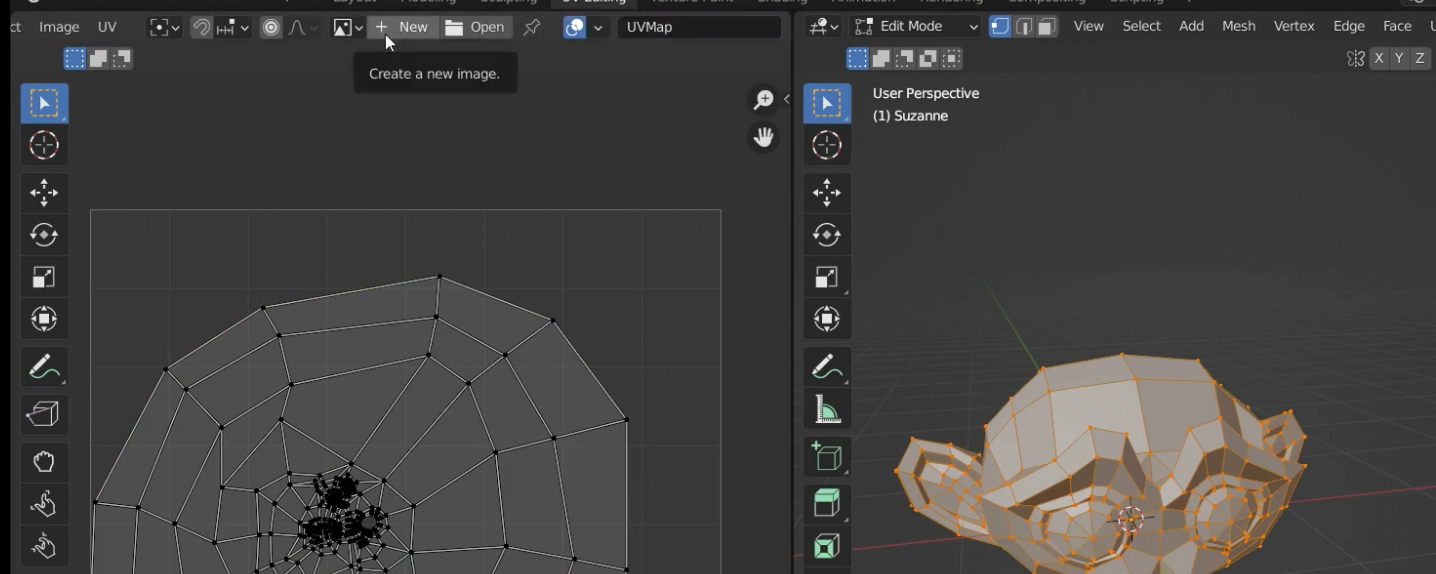Click the pan view hand icon
Viewport: 1436px width, 574px height.
[x=764, y=137]
